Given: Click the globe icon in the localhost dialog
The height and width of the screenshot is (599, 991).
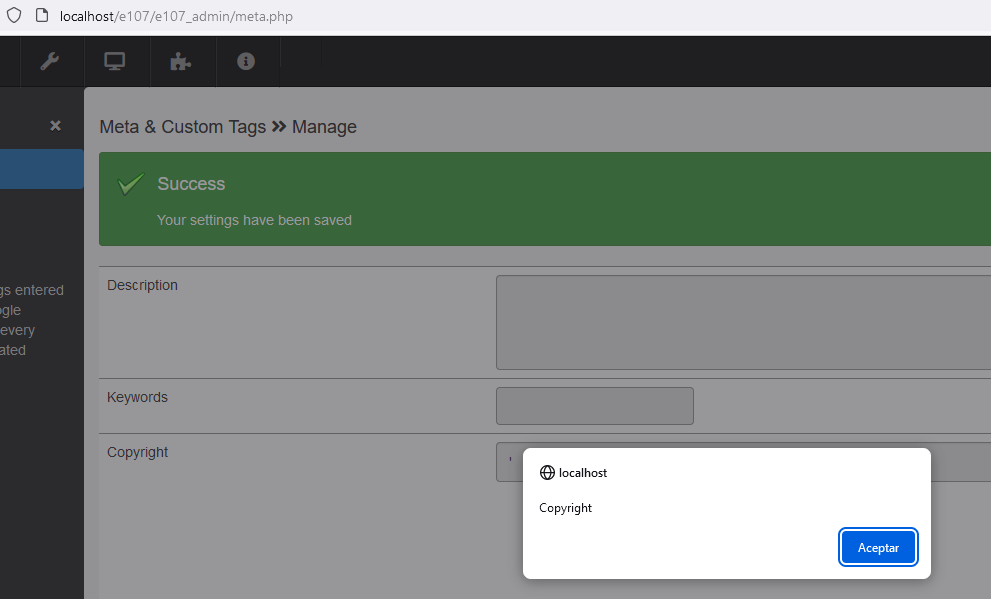Looking at the screenshot, I should pyautogui.click(x=547, y=472).
